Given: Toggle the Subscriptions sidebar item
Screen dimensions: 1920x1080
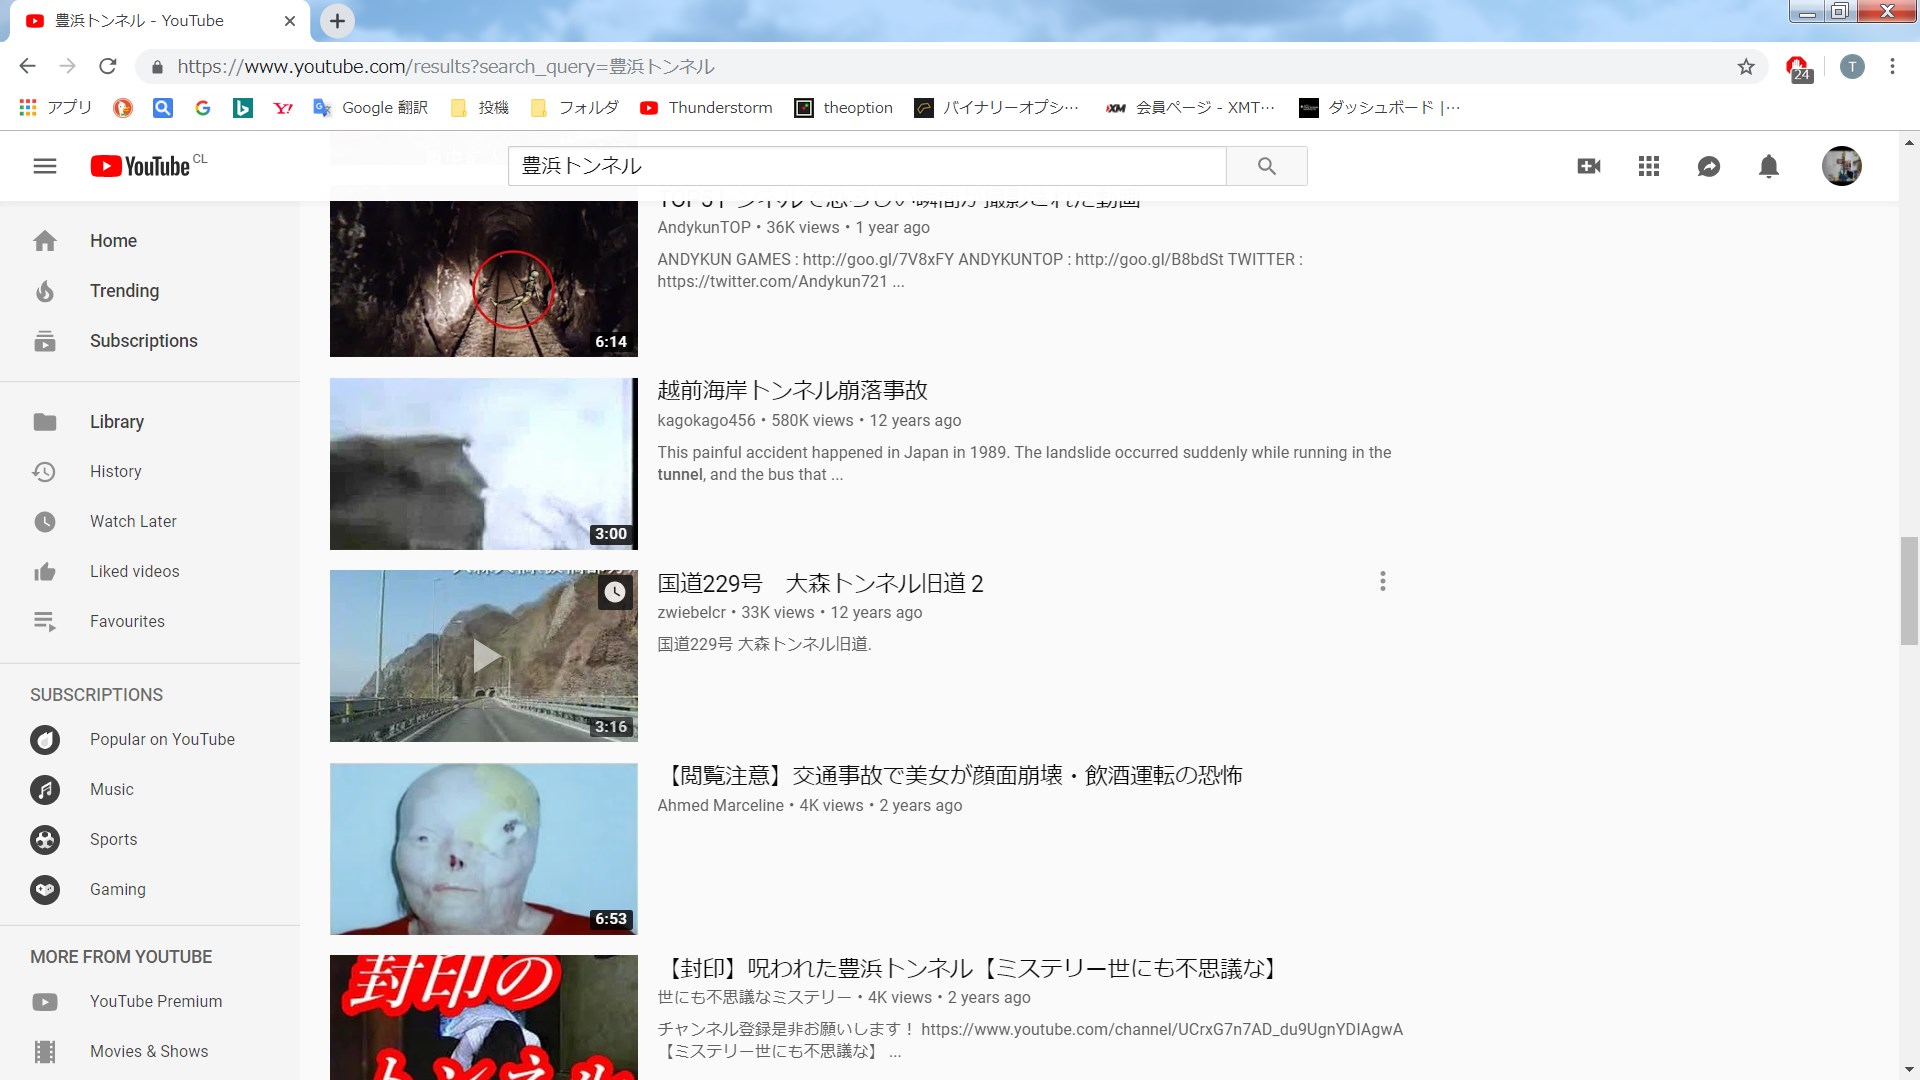Looking at the screenshot, I should click(x=144, y=340).
